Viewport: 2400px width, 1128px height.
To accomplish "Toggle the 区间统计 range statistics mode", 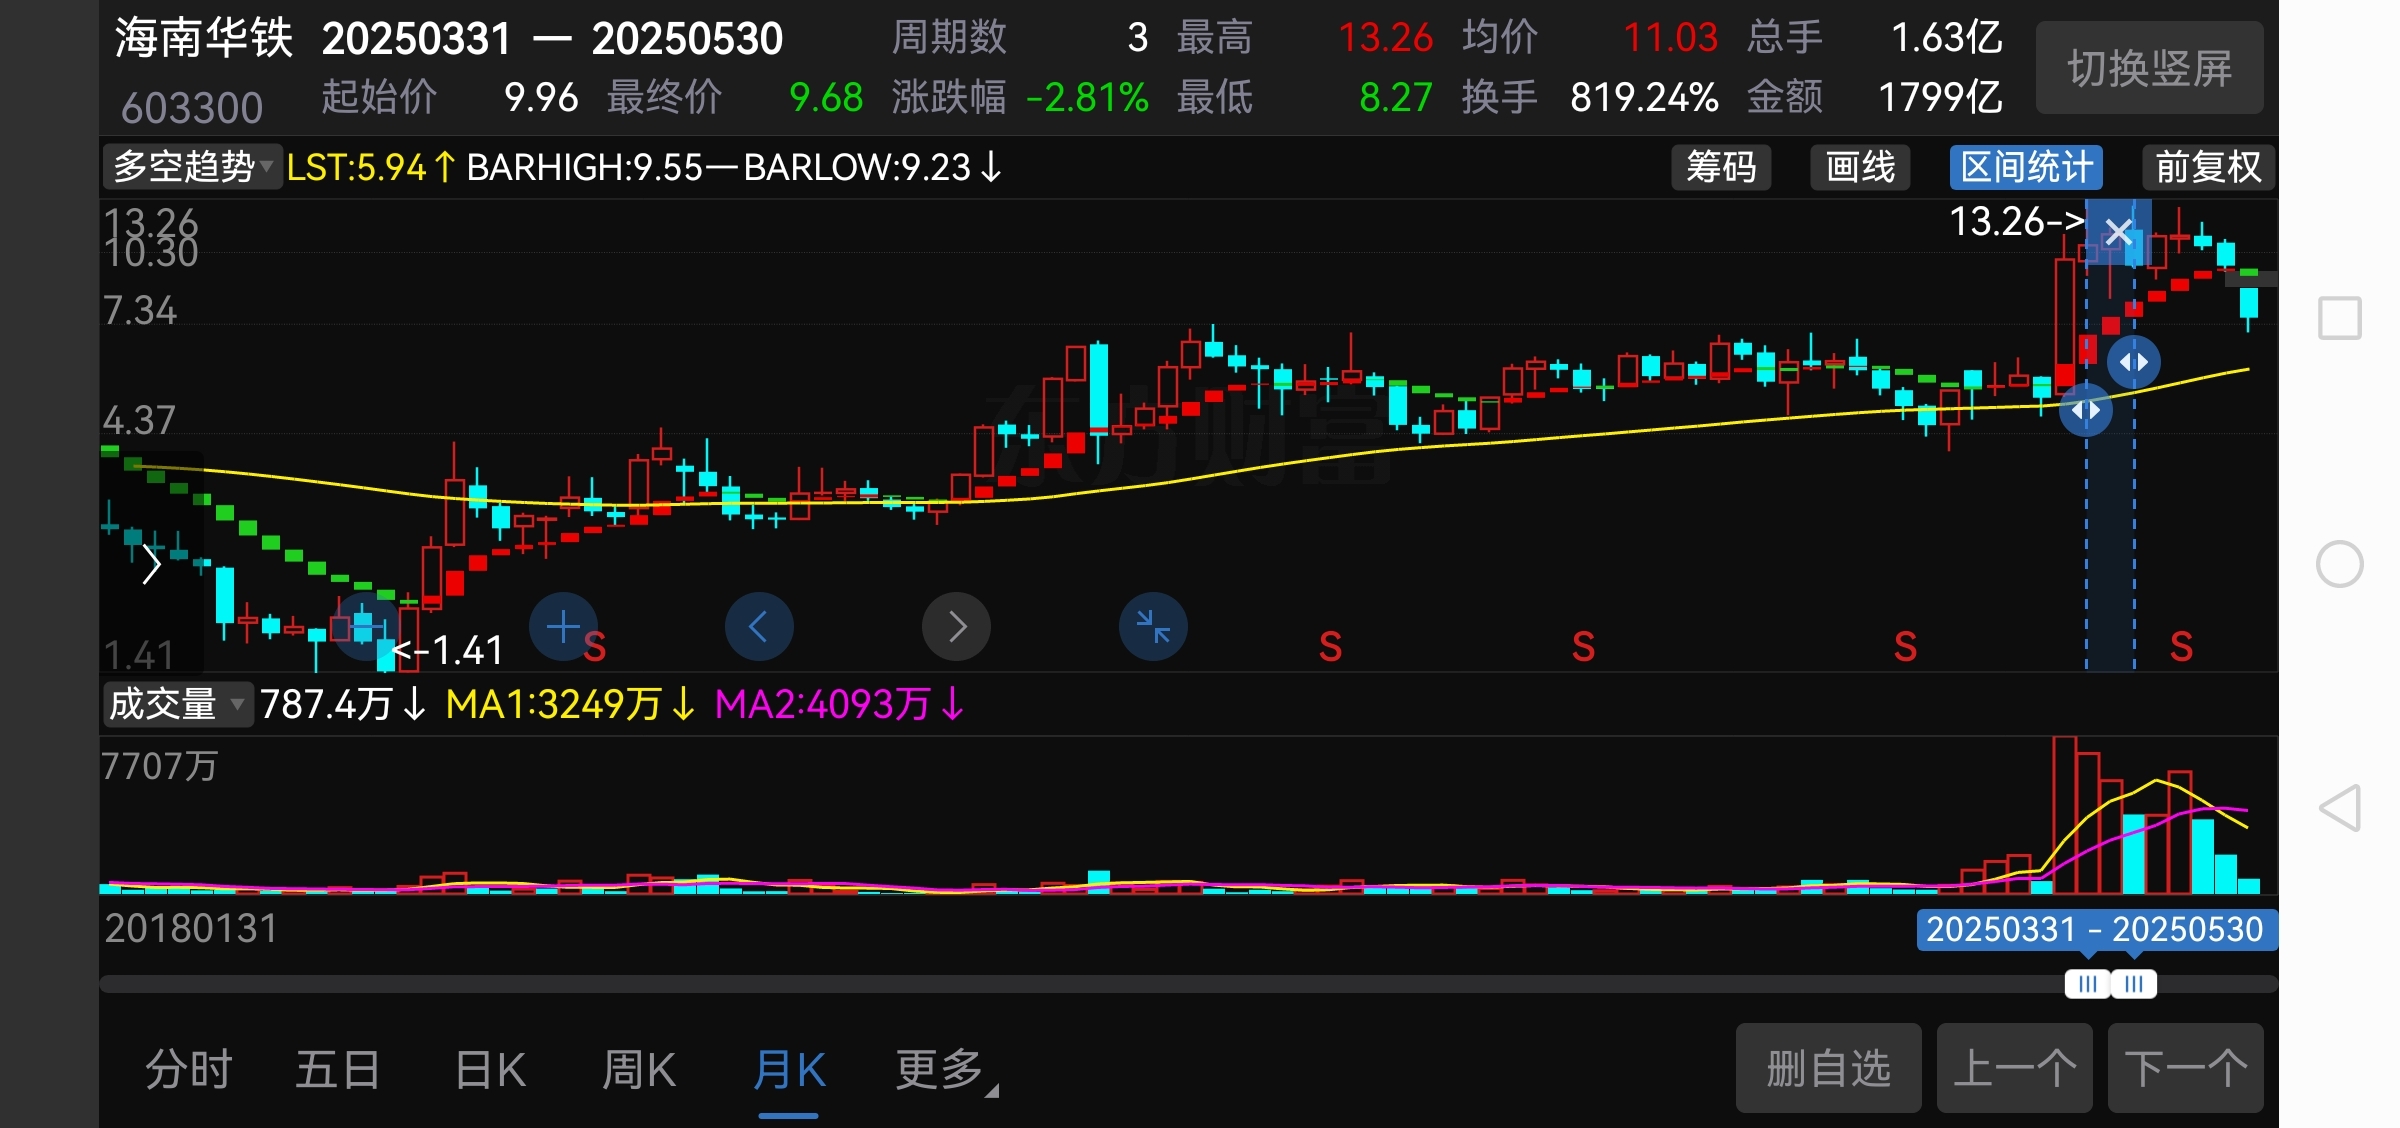I will (2026, 167).
